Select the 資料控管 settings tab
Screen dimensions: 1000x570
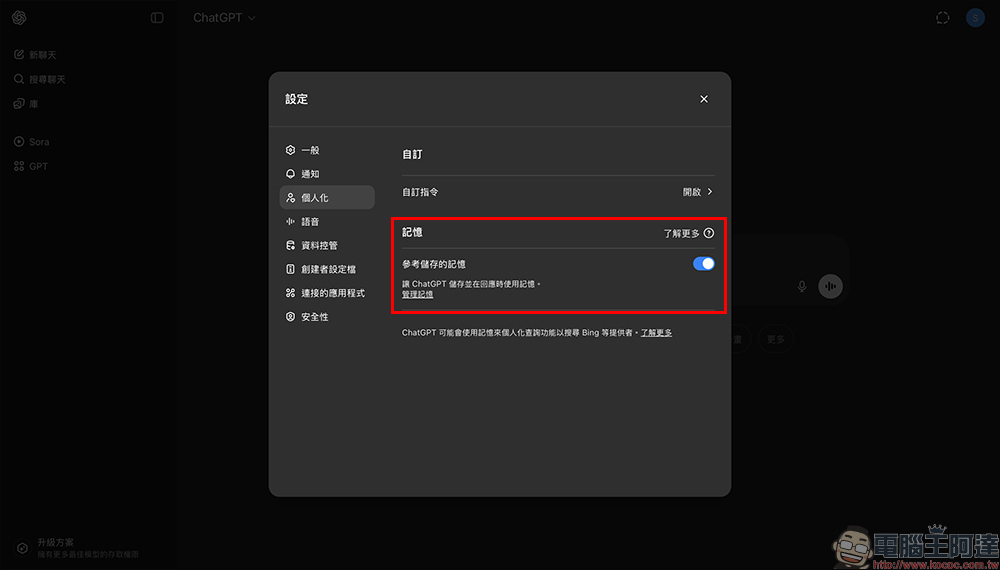pos(327,245)
